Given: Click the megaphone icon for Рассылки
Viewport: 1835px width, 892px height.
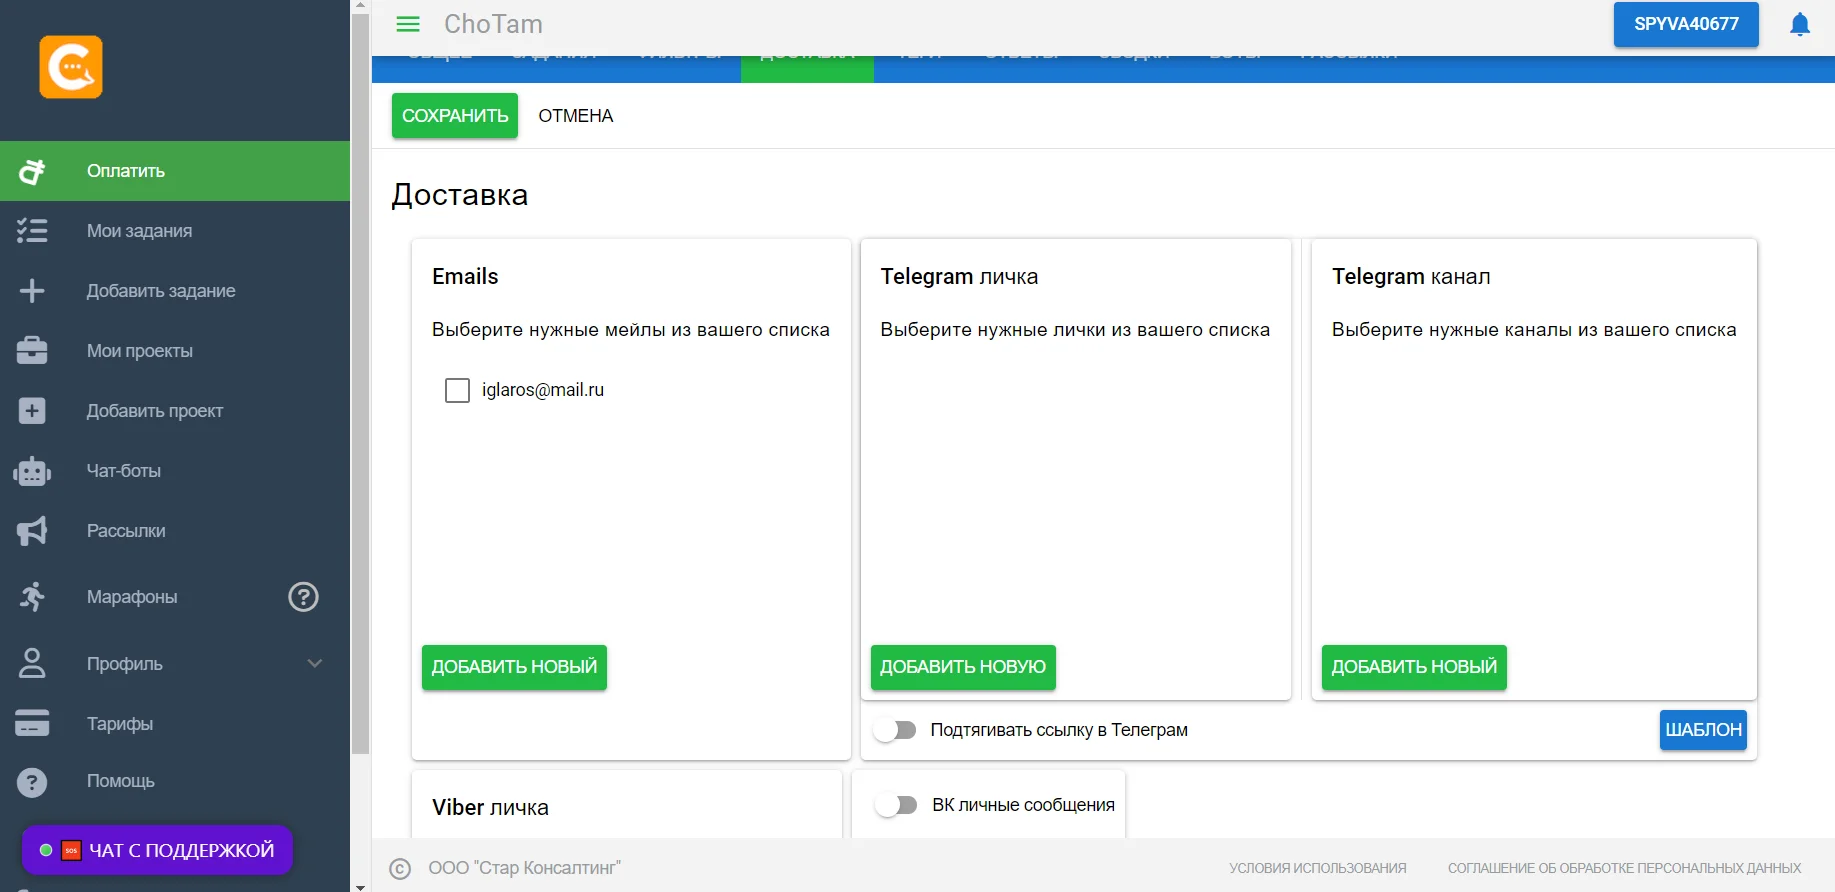Looking at the screenshot, I should (x=32, y=531).
